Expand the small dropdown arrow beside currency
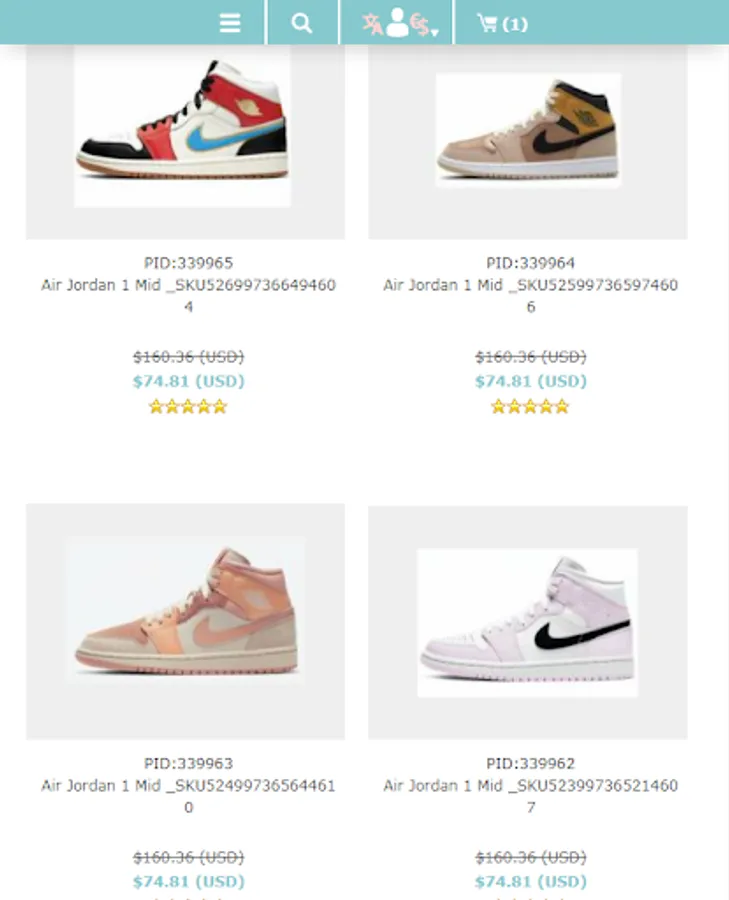729x900 pixels. pos(435,32)
